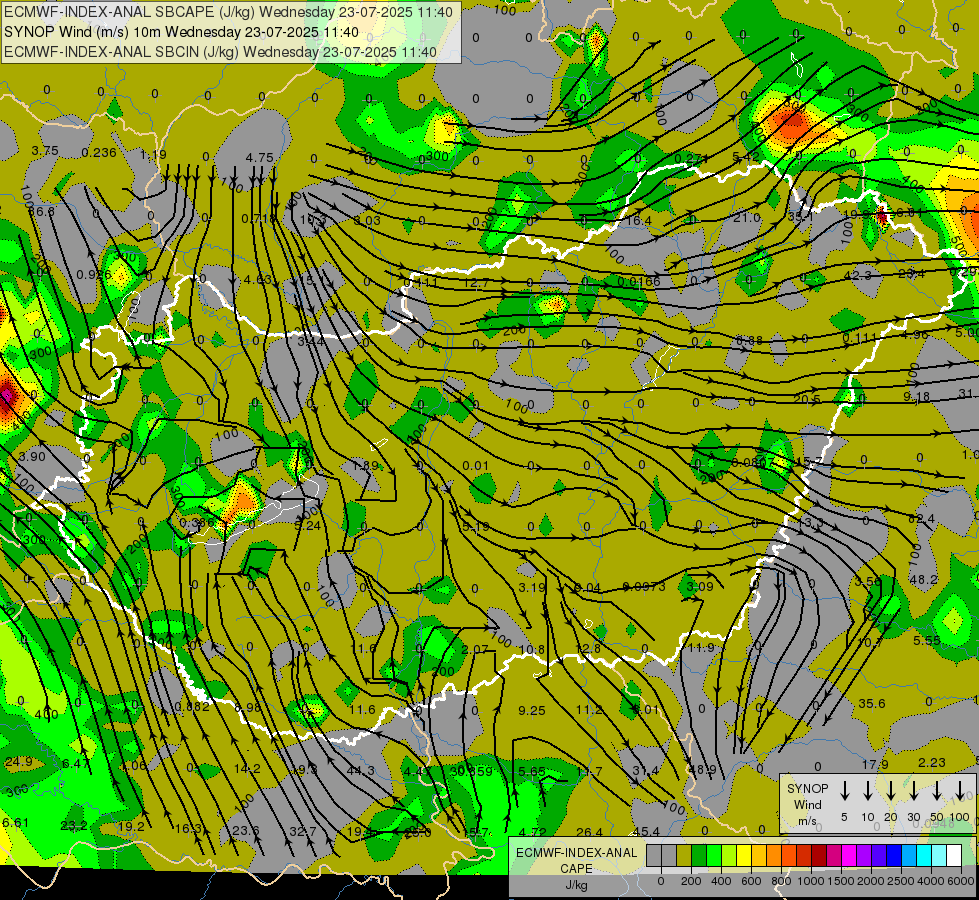
Task: Pick the leftmost gray CAPE legend swatch
Action: (x=654, y=856)
